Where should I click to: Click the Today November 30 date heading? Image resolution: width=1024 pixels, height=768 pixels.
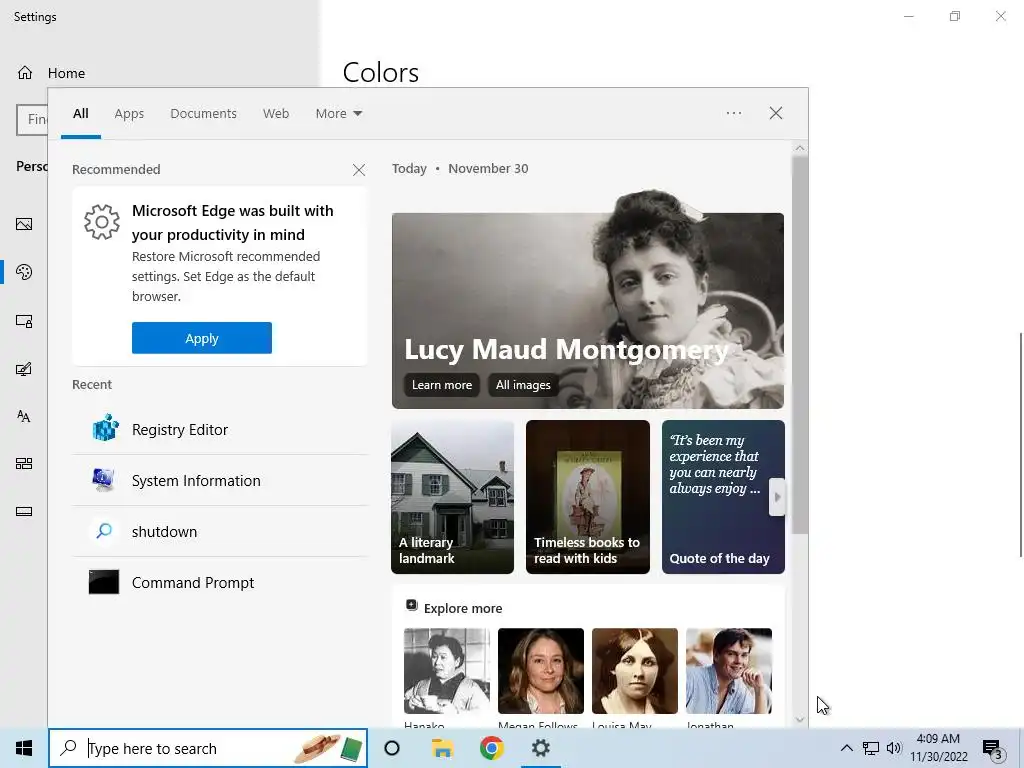pos(460,168)
